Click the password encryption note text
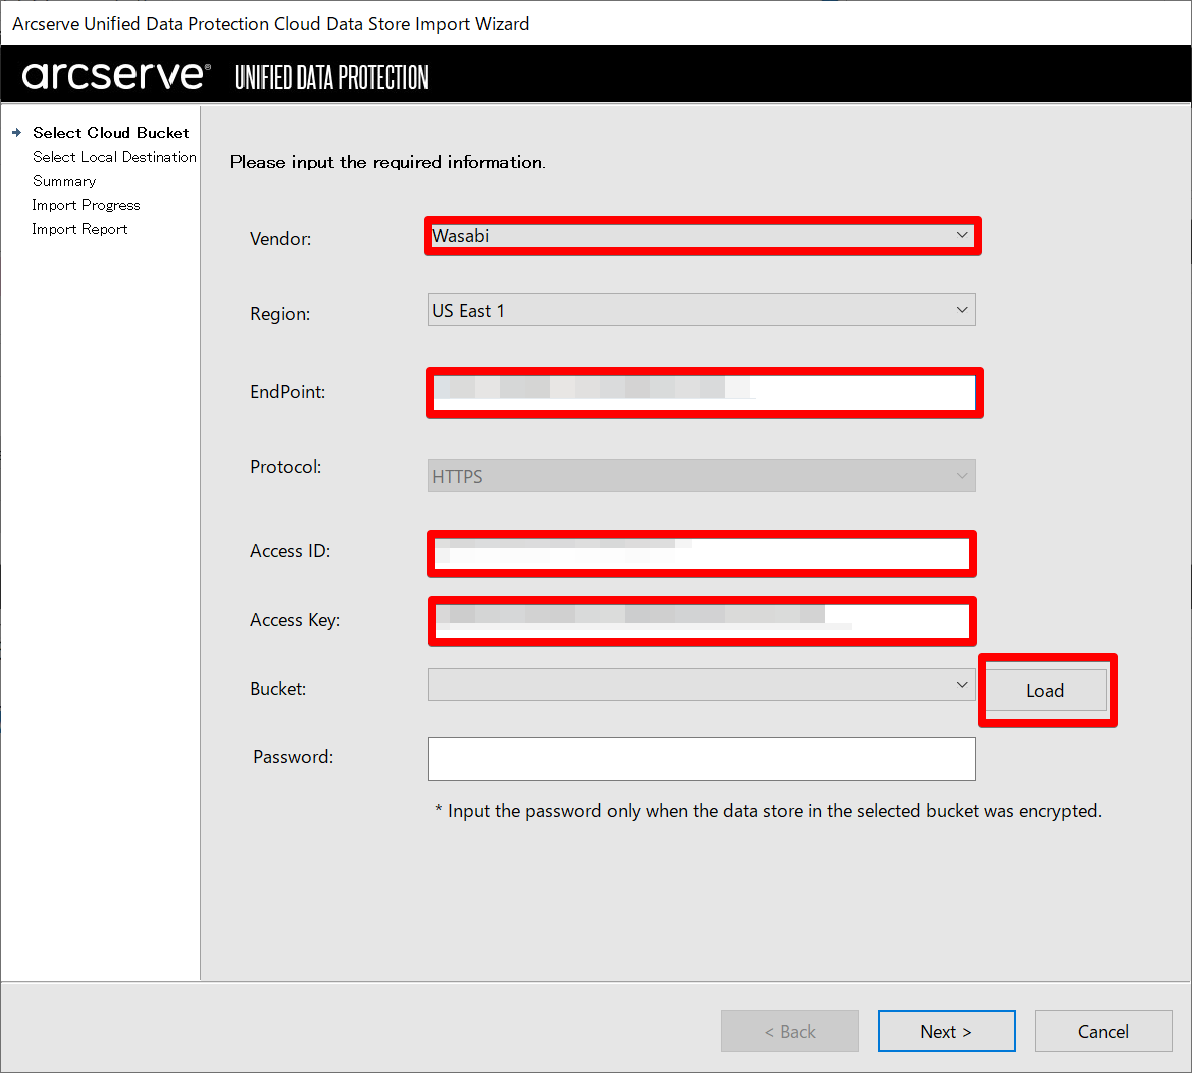The image size is (1192, 1073). point(769,811)
